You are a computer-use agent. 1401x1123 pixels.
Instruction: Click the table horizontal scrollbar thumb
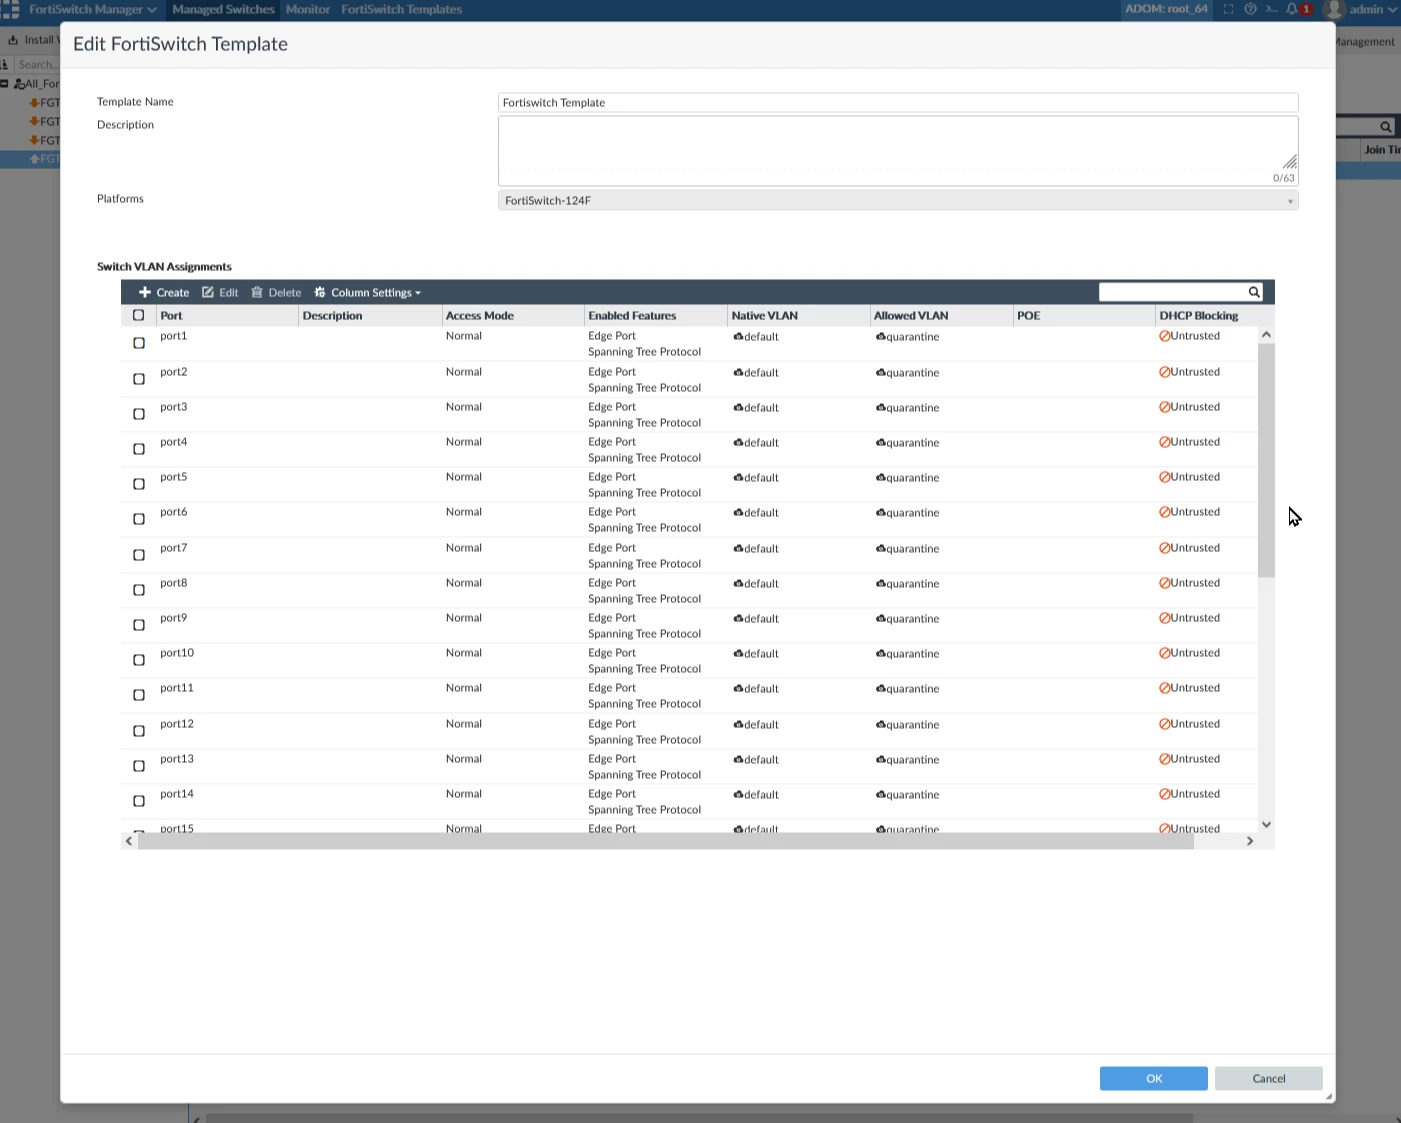point(666,841)
